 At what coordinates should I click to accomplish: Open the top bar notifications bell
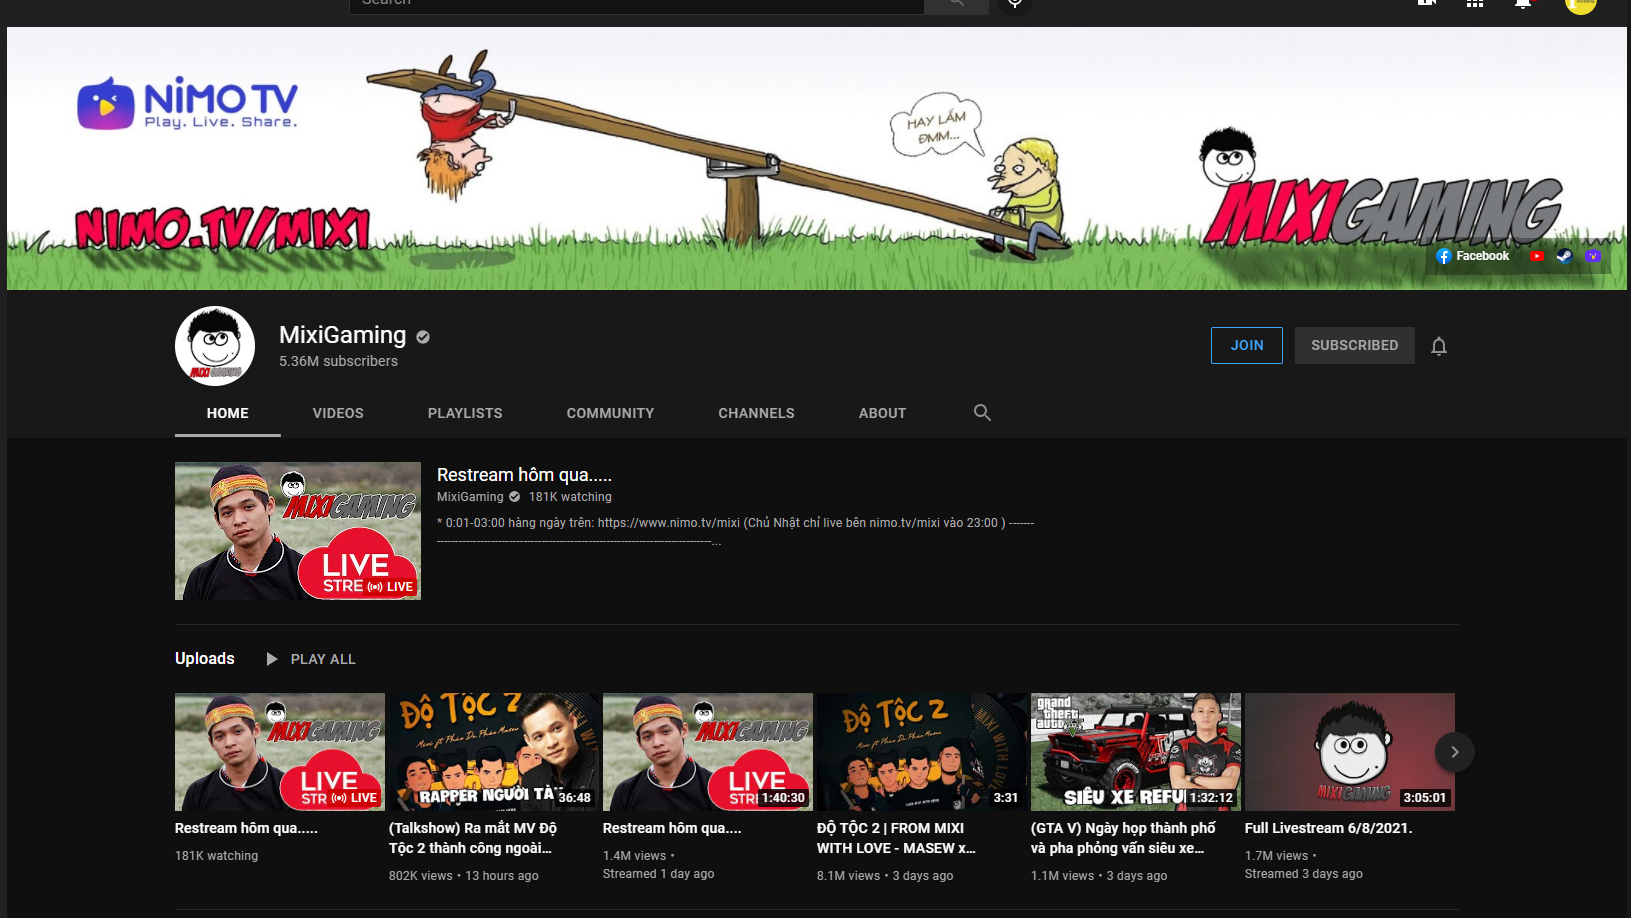(1522, 4)
